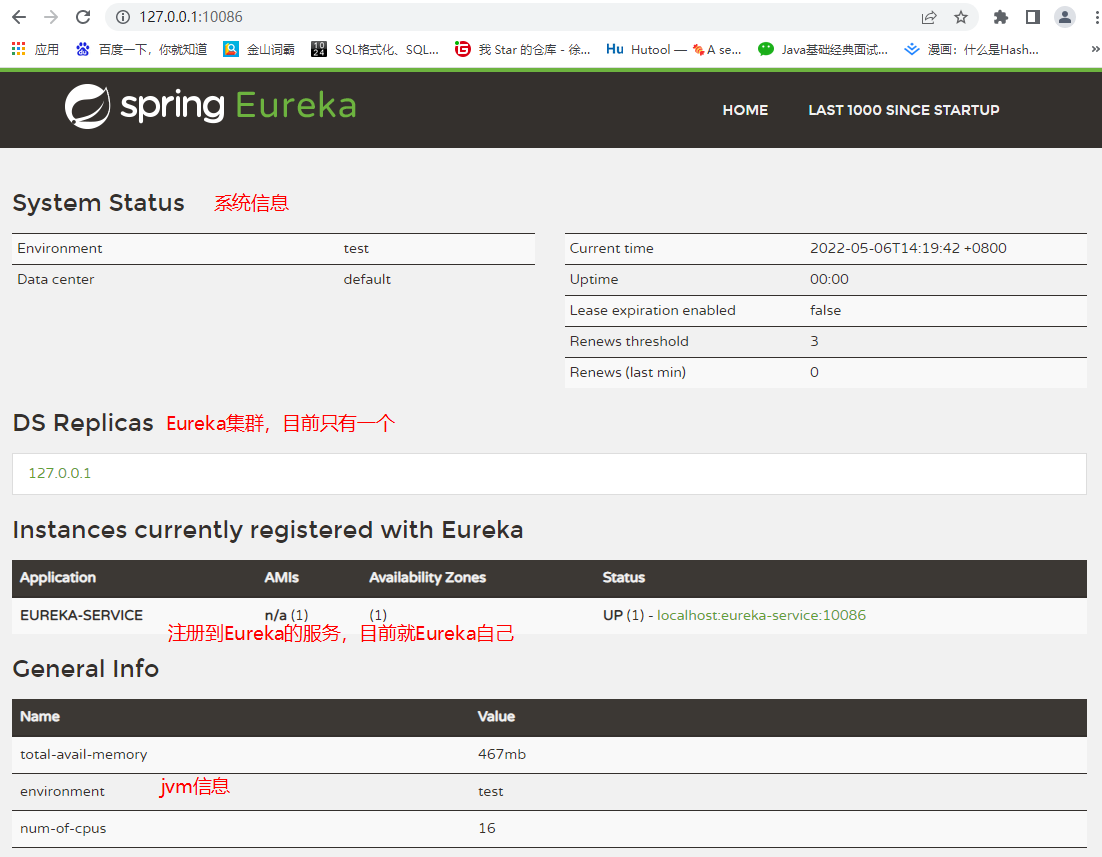Click the browser forward arrow

(x=51, y=17)
